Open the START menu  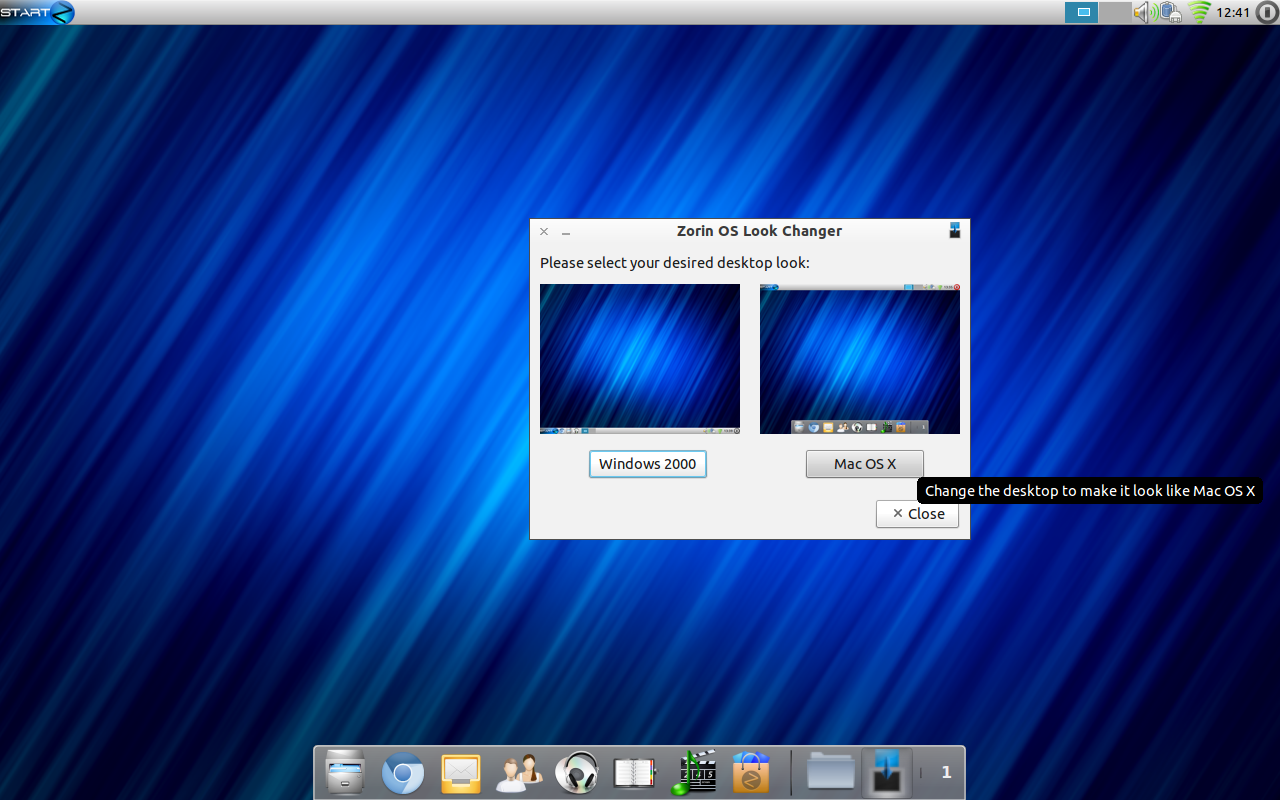click(x=38, y=13)
